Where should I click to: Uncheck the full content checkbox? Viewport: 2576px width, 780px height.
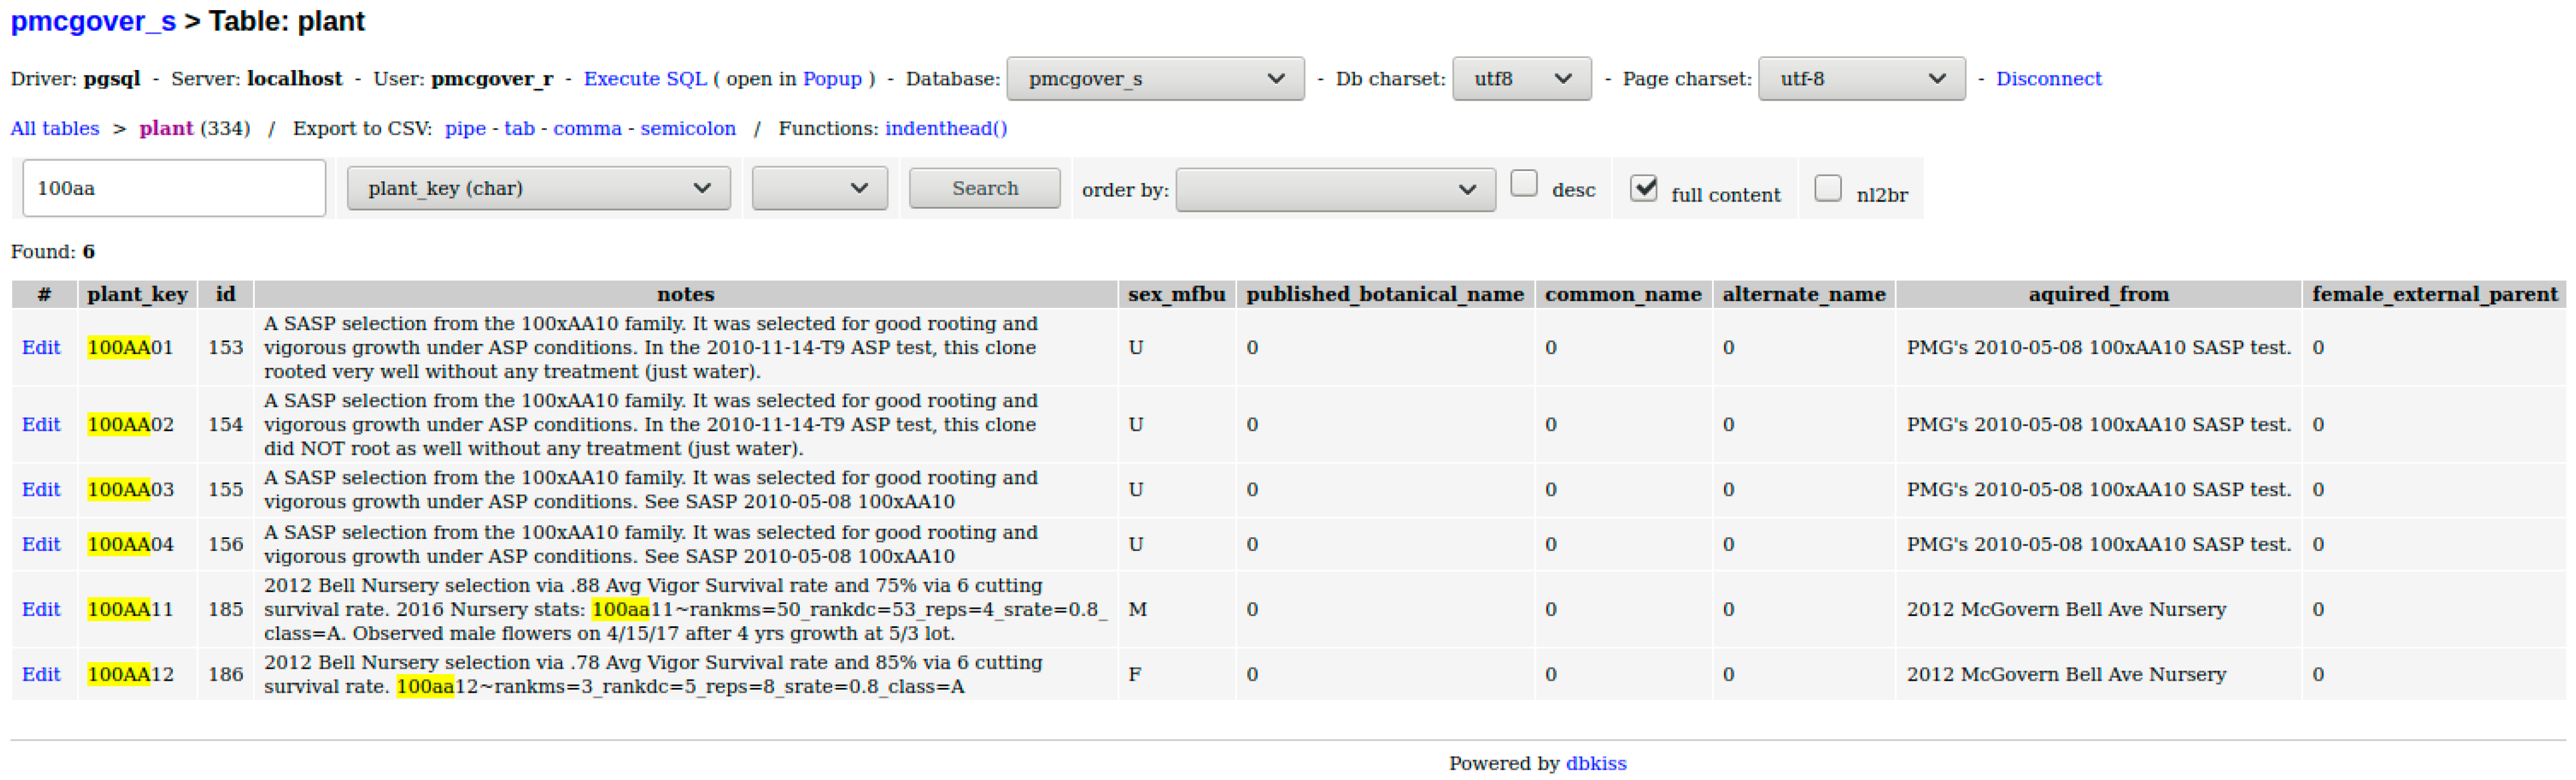1643,188
